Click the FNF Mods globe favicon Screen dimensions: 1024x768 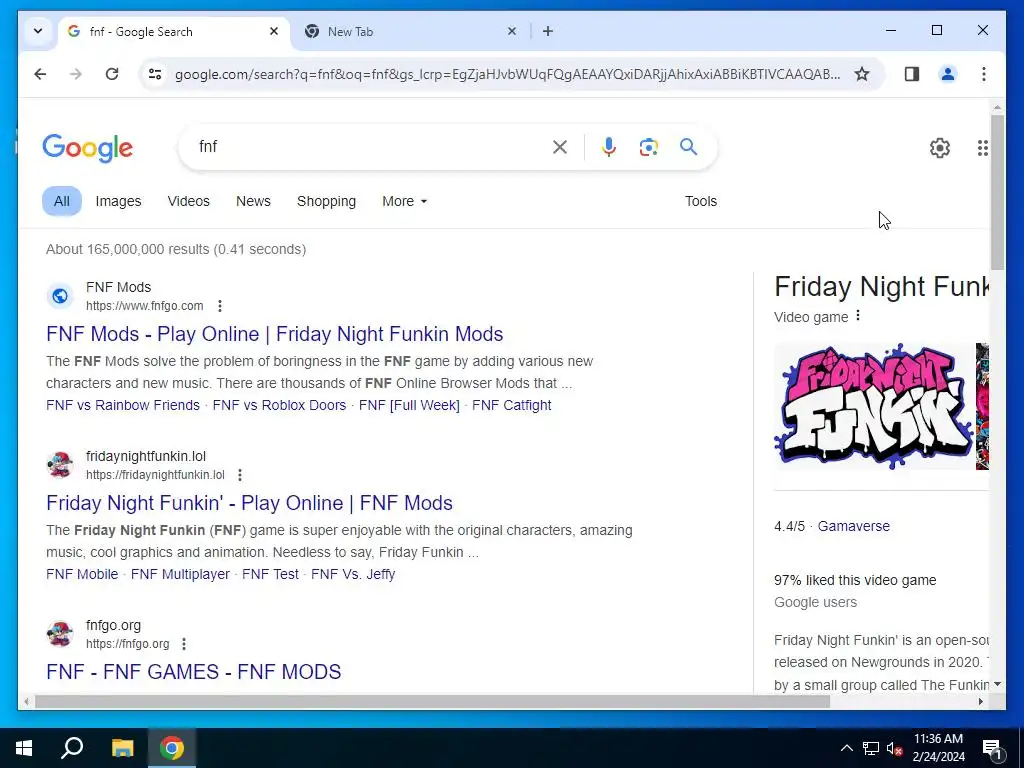pyautogui.click(x=60, y=296)
